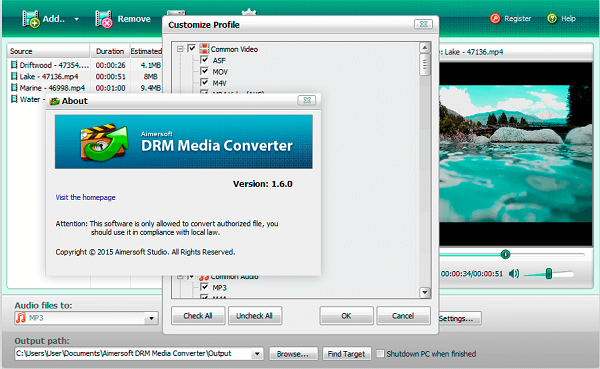This screenshot has width=600, height=369.
Task: Close the Customize Profile dialog
Action: 424,24
